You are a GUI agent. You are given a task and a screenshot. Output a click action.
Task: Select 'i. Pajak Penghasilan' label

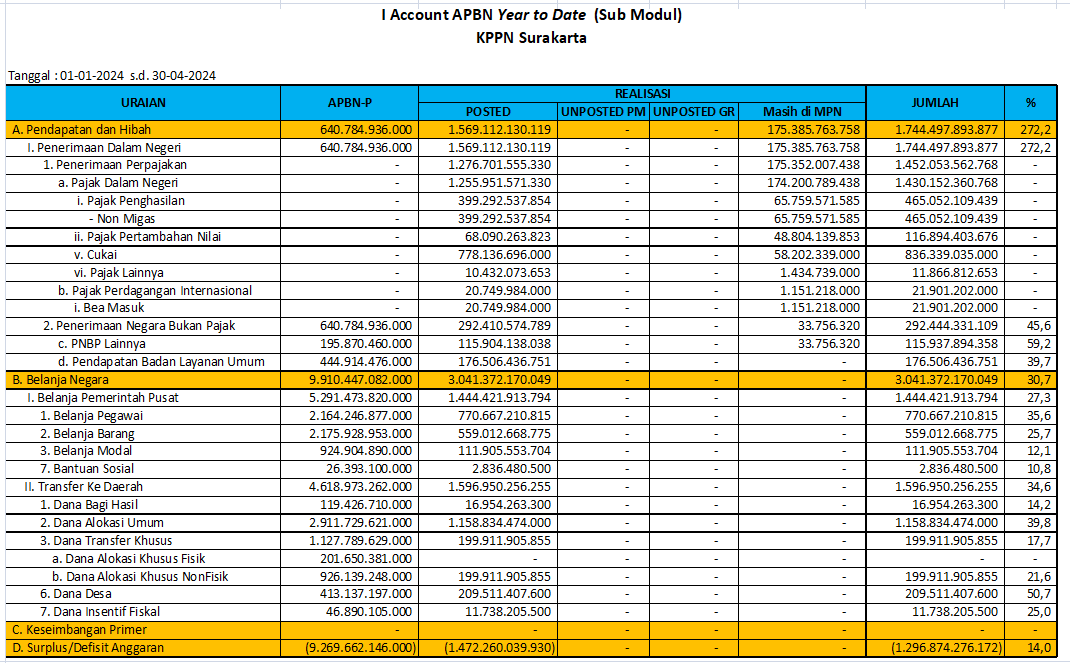tap(130, 201)
